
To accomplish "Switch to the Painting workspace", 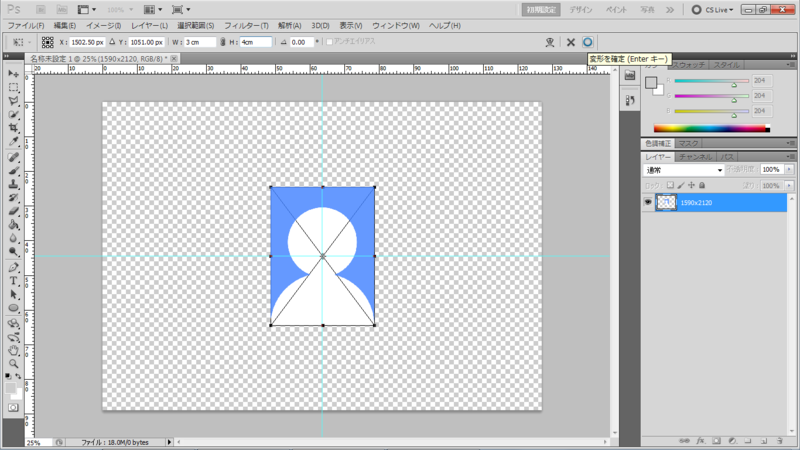I will (x=616, y=10).
